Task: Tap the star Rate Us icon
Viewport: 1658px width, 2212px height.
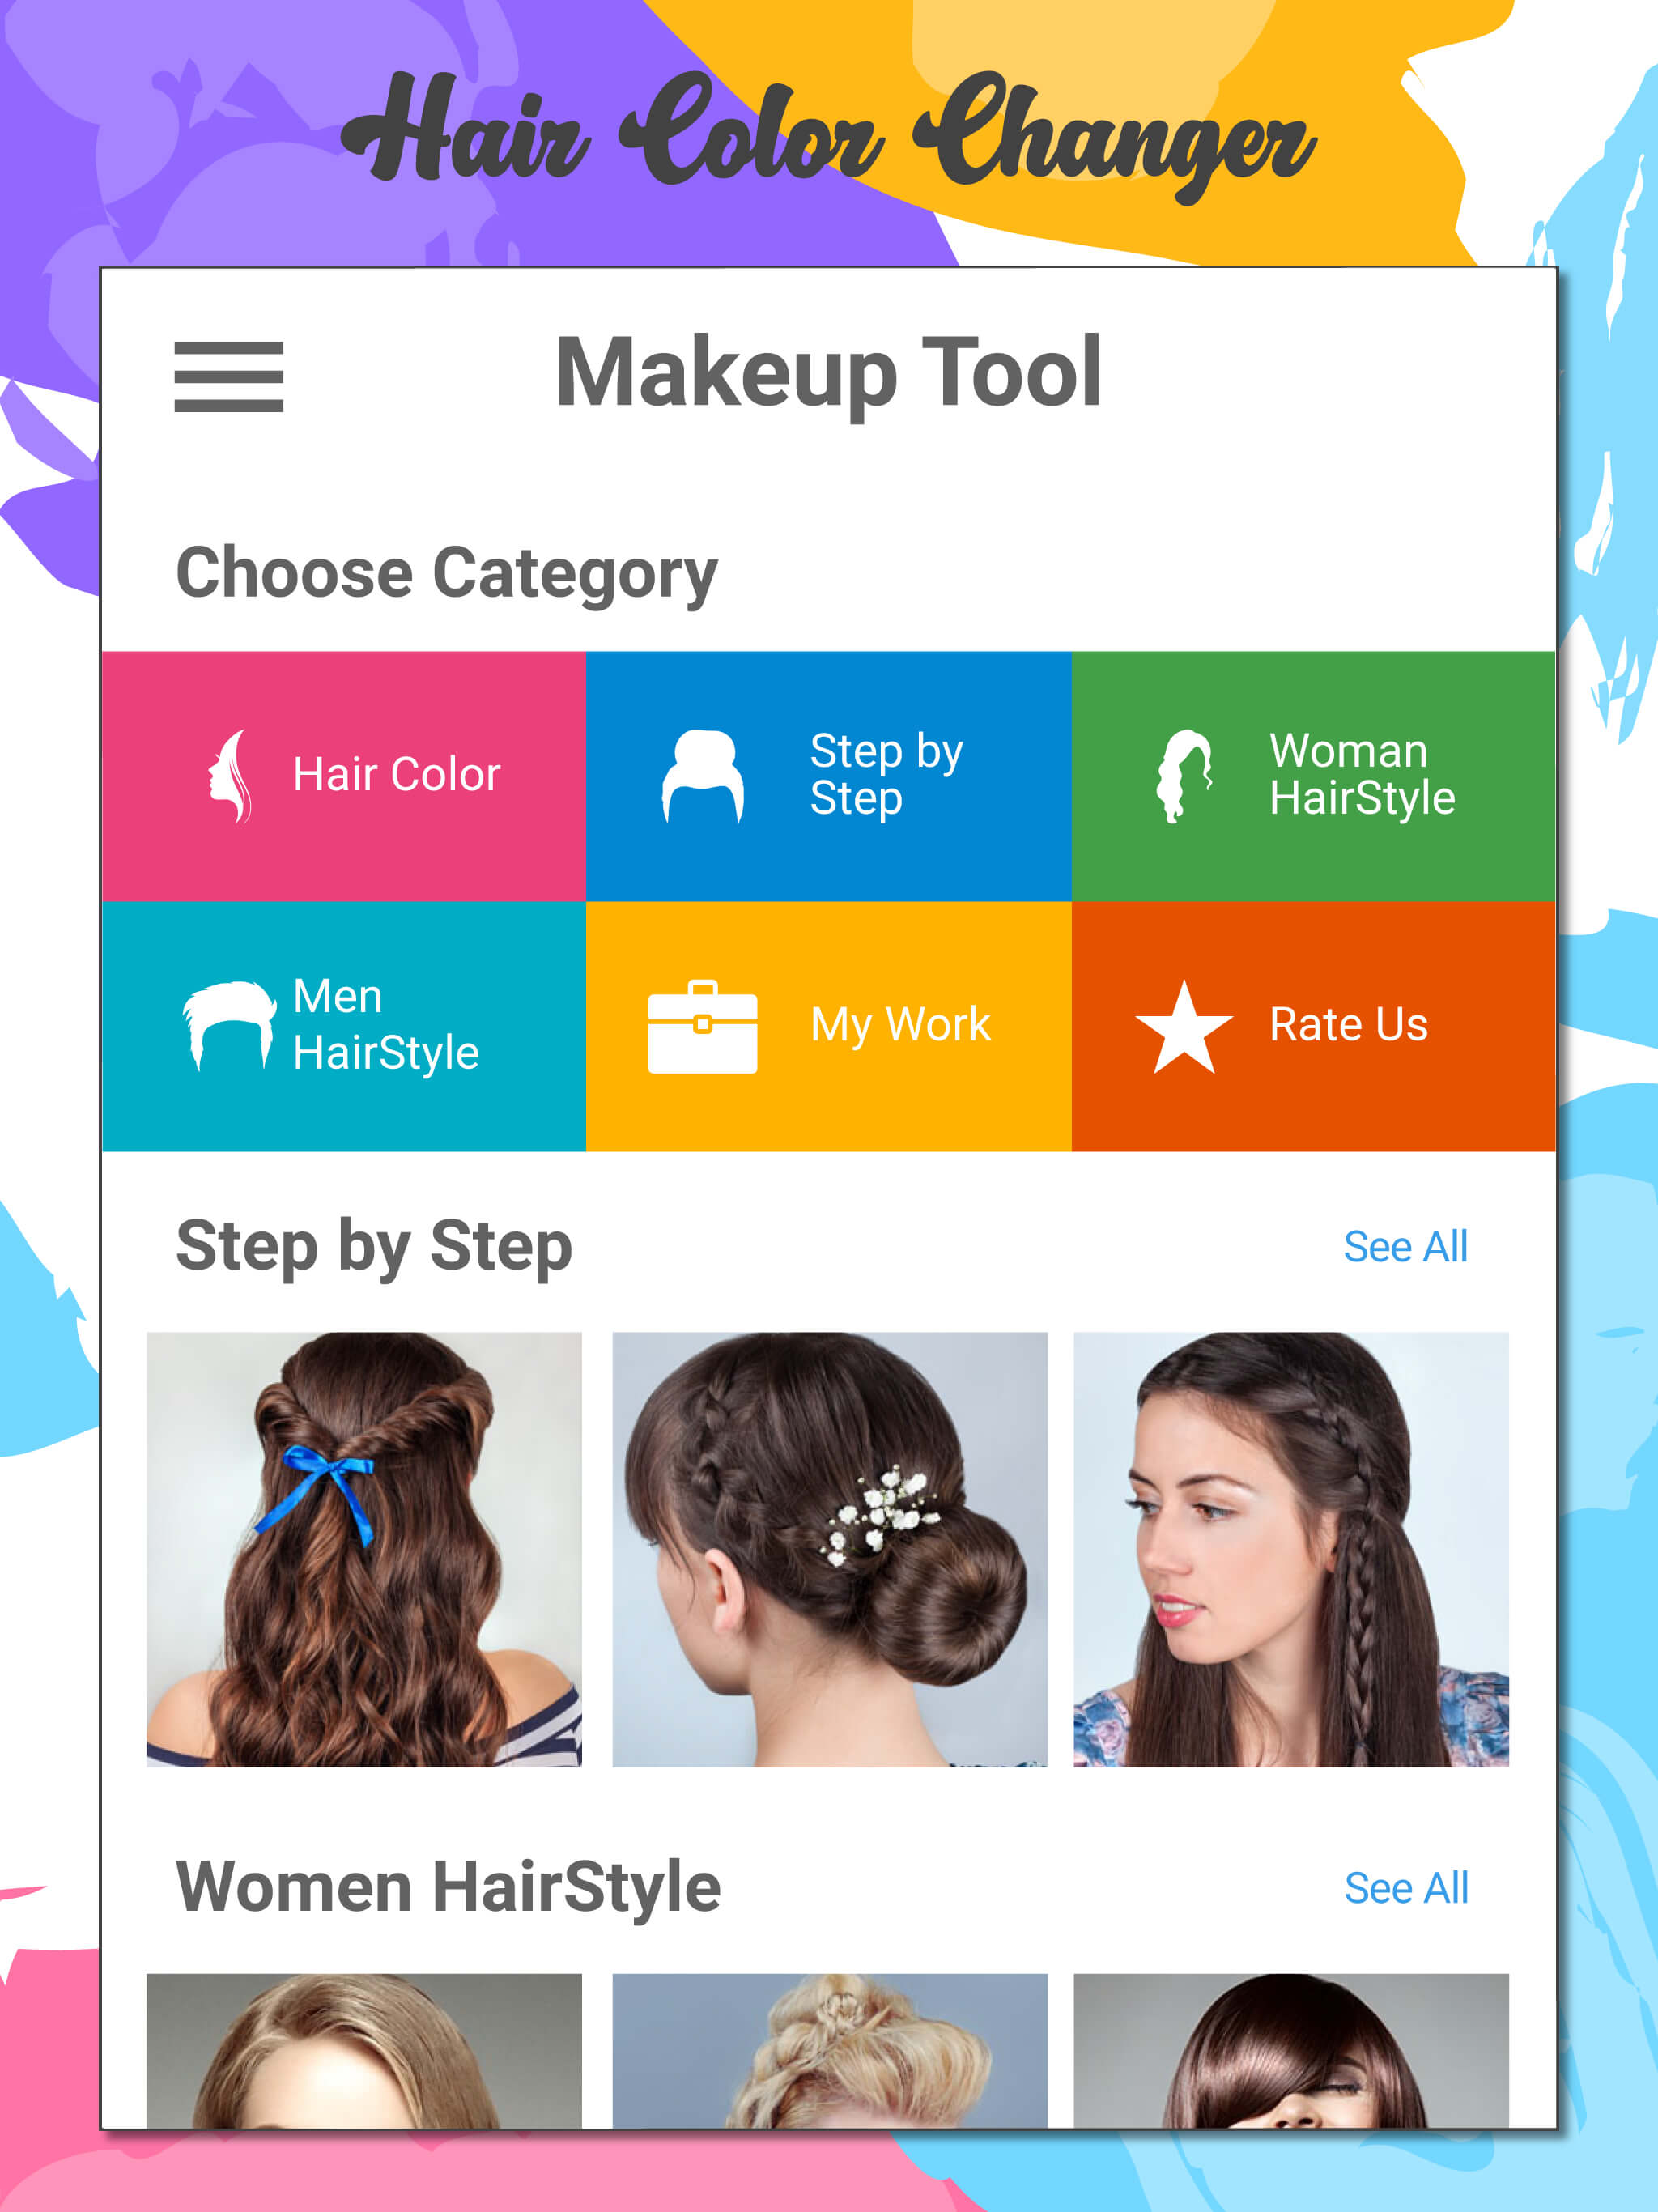Action: click(1184, 1026)
